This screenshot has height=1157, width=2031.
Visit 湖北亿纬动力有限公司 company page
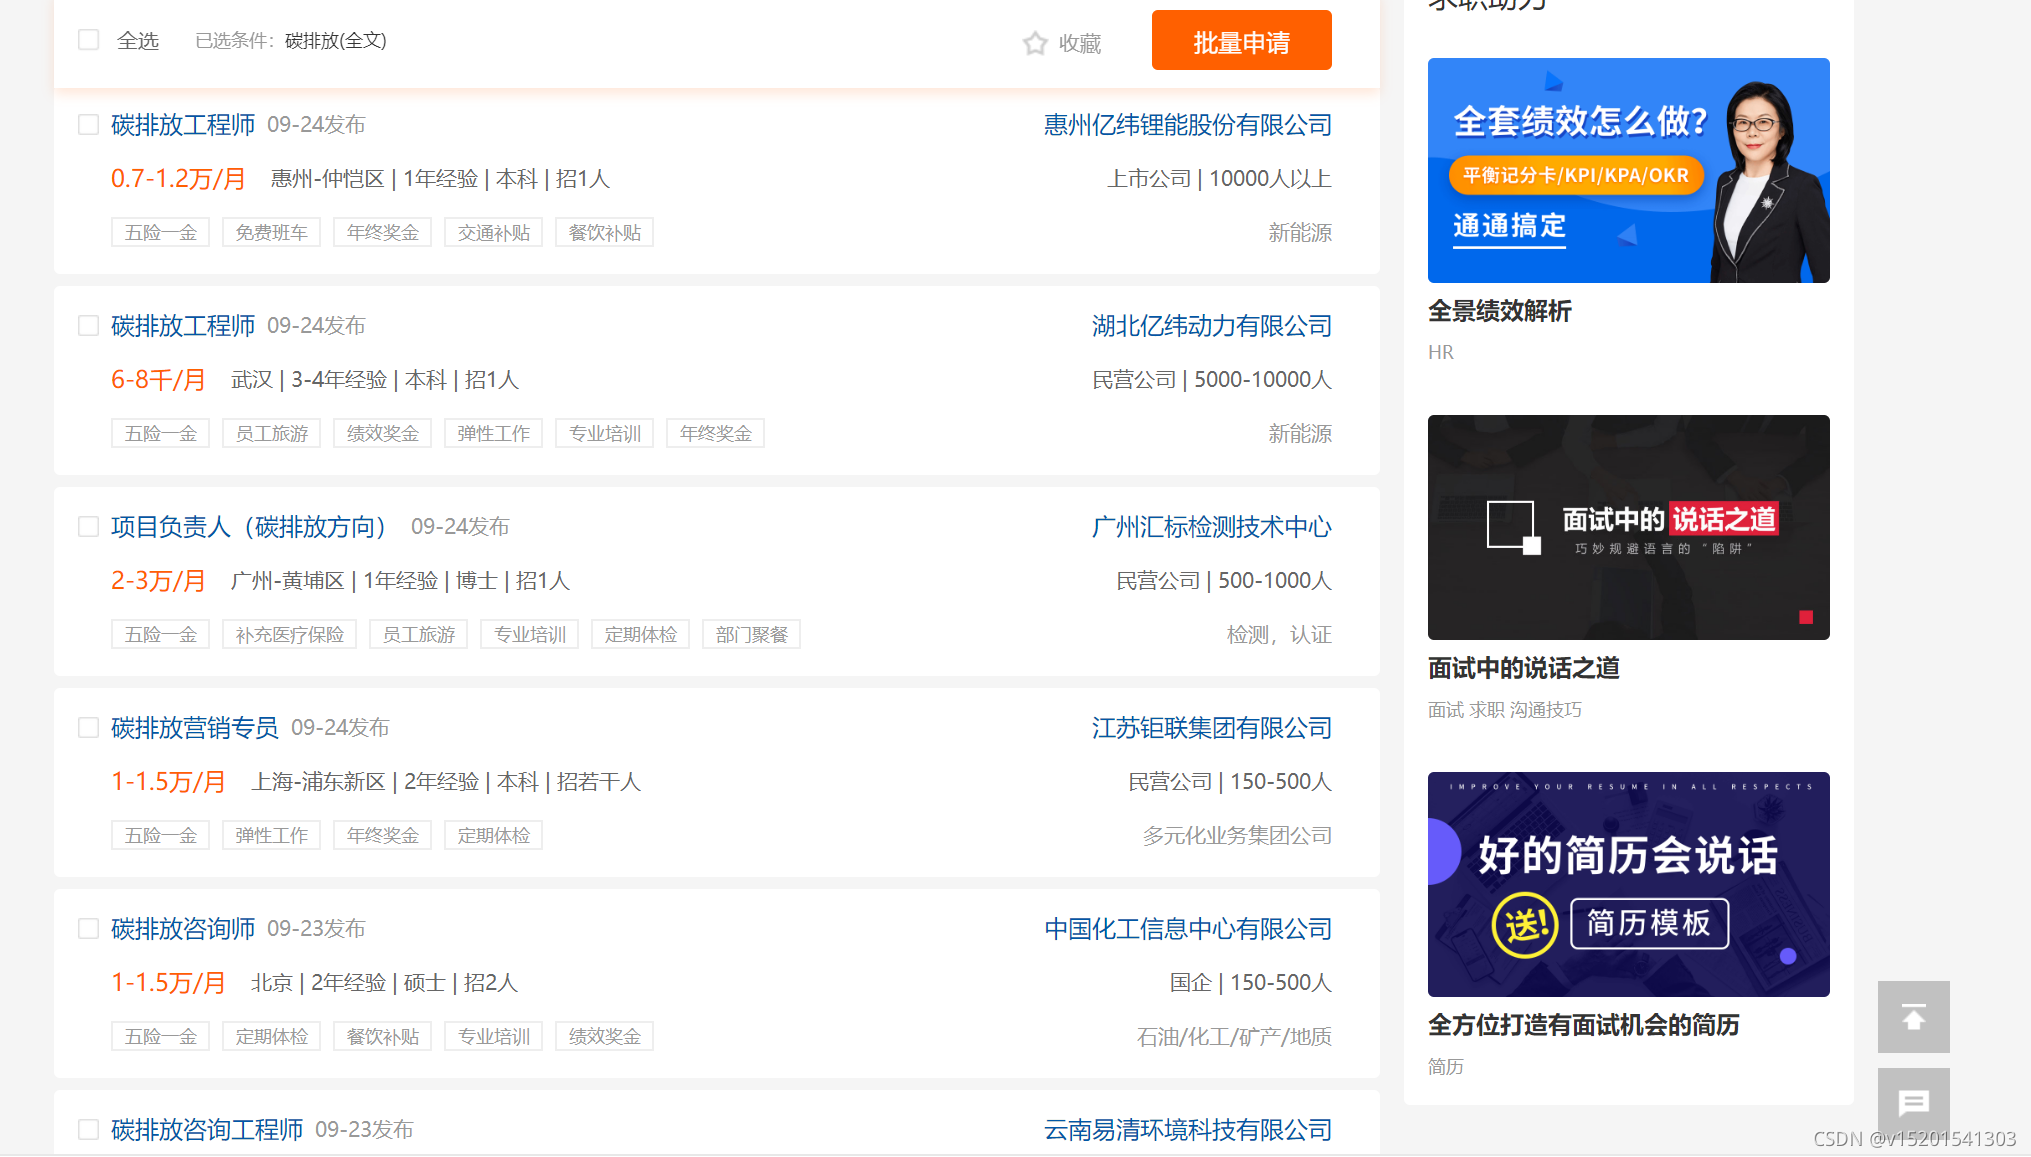point(1212,325)
